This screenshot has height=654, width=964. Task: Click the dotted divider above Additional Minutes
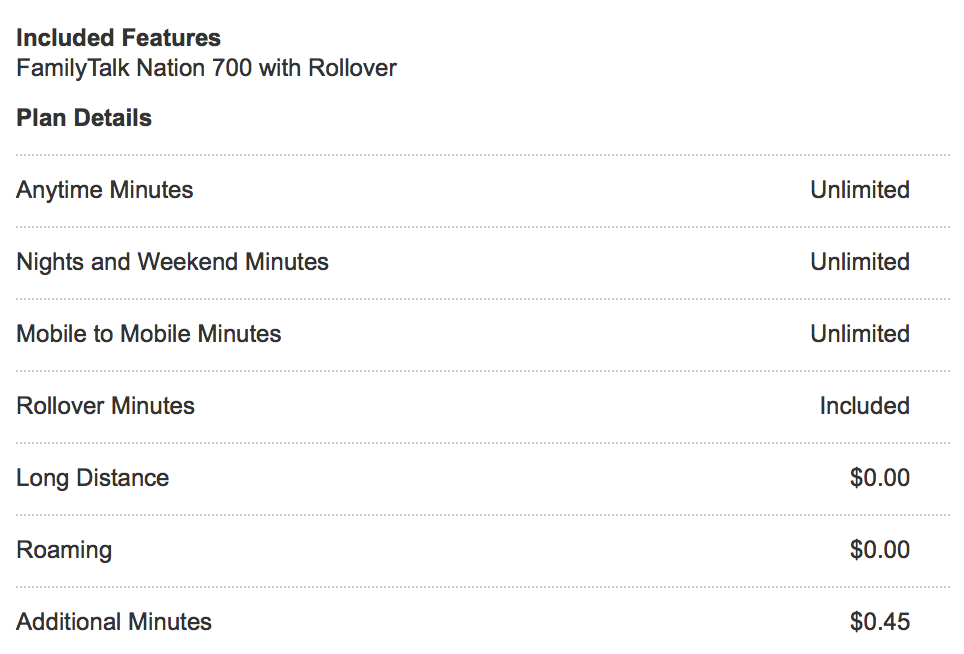(x=483, y=587)
